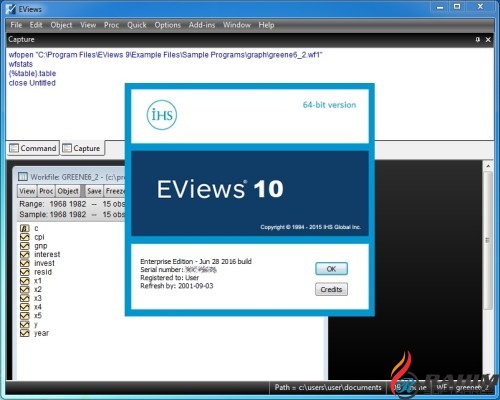Click the wfopen command line in Capture
500x400 pixels.
click(x=166, y=55)
